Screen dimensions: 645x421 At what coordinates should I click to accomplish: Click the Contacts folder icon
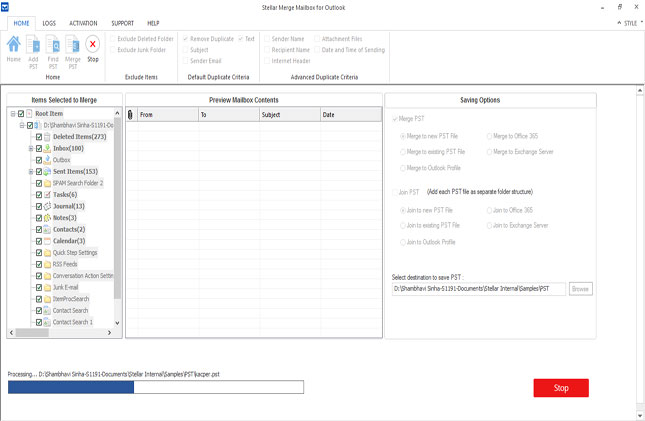(48, 229)
